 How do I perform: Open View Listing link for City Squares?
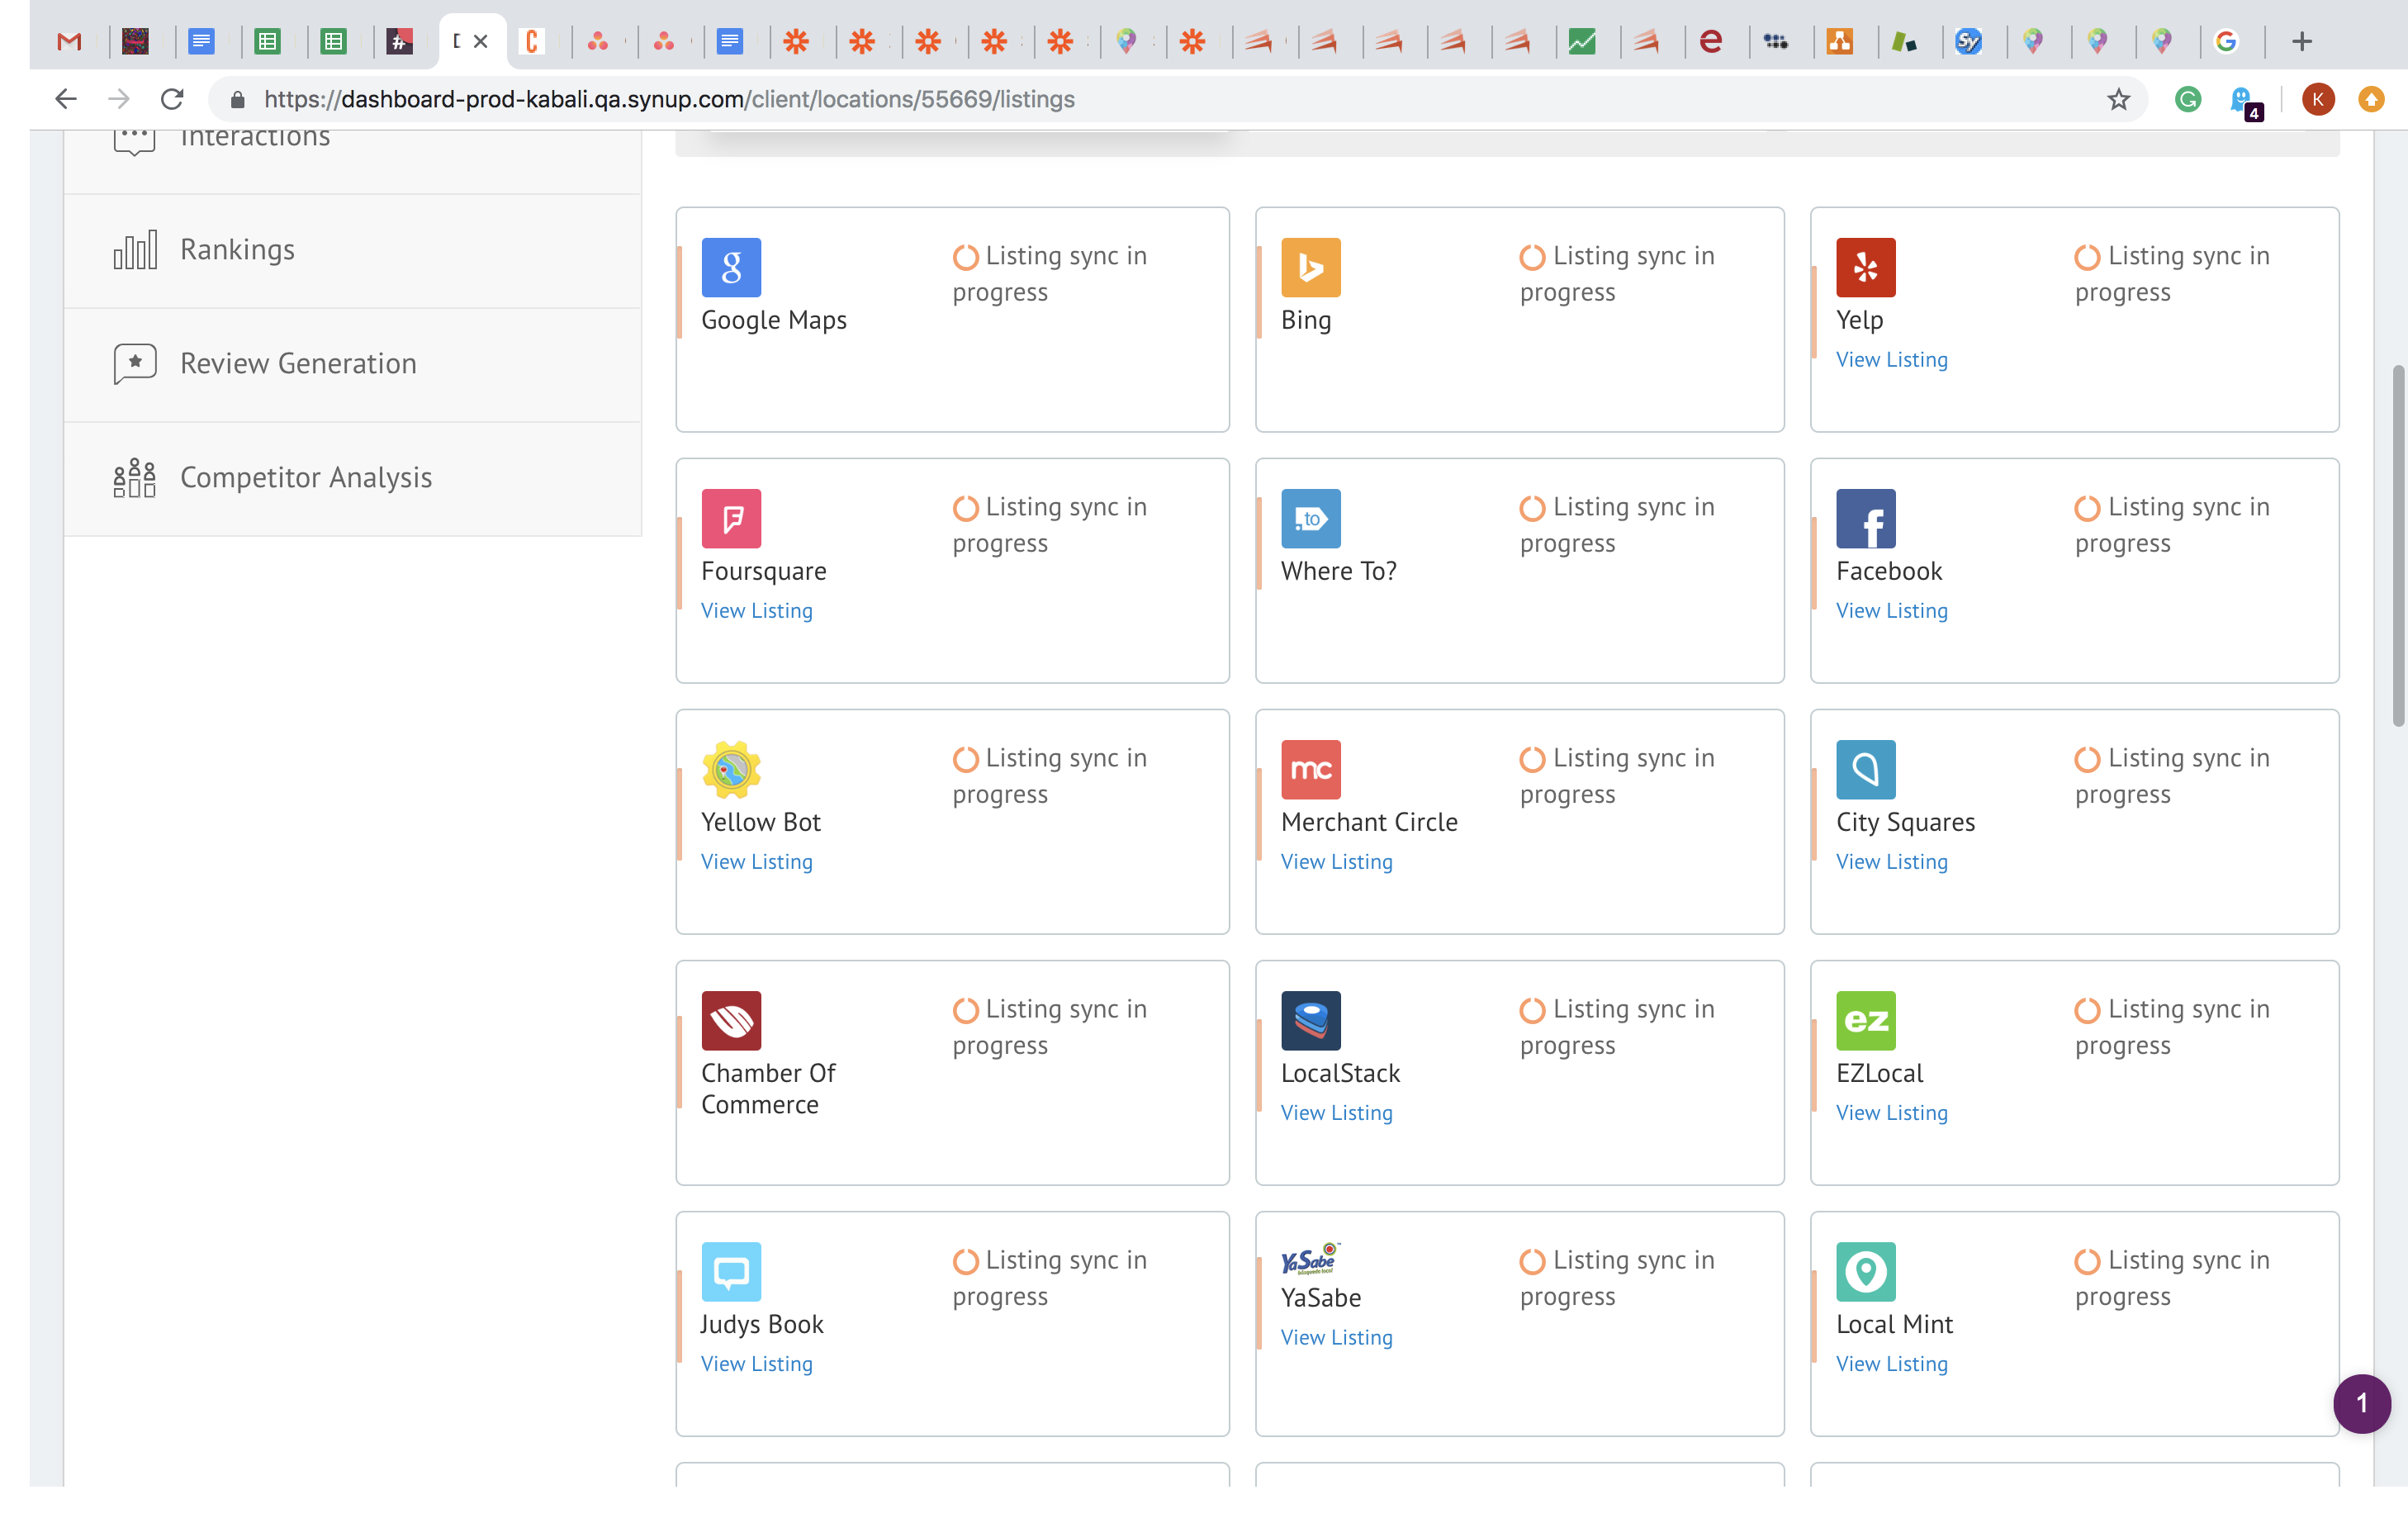[x=1891, y=861]
